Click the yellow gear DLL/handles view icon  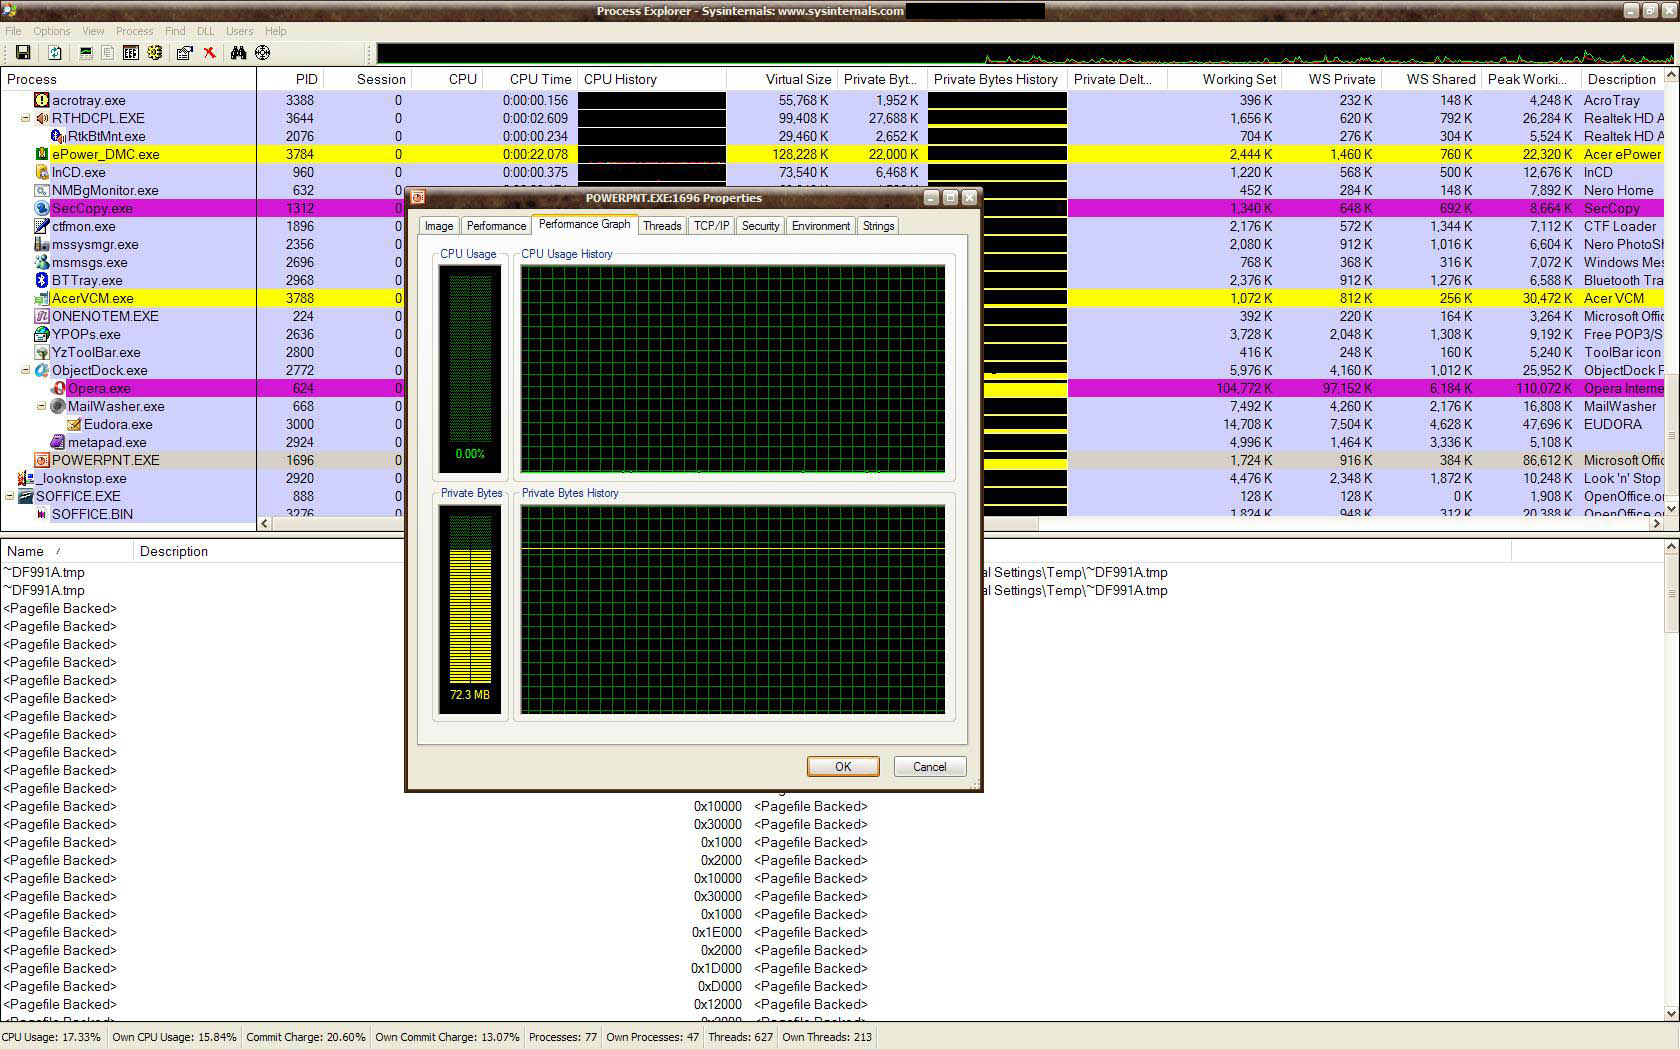point(154,53)
